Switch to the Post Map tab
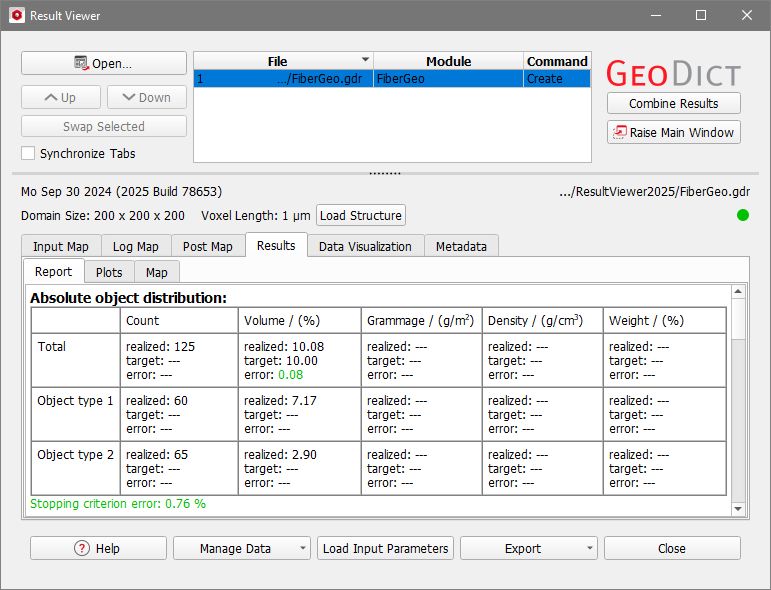Screen dimensions: 771x590 point(208,246)
